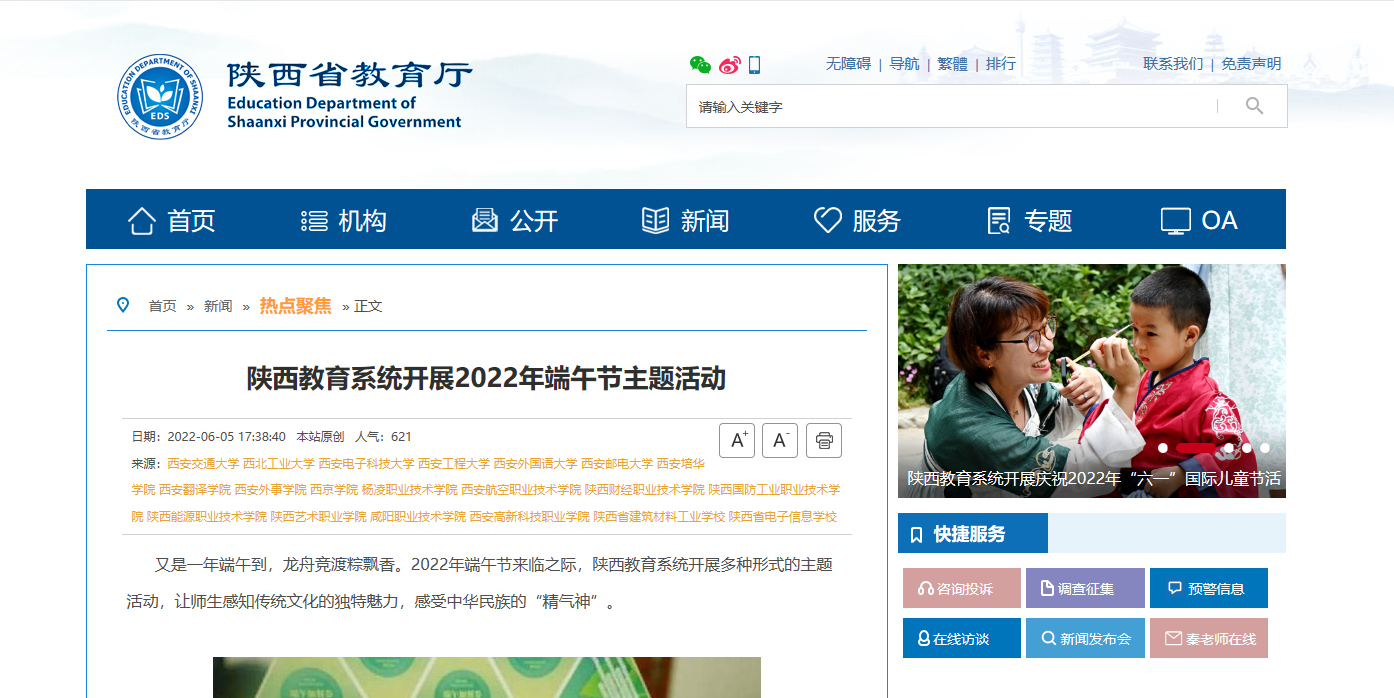Open the WeChat icon in header
The image size is (1394, 698).
(700, 65)
